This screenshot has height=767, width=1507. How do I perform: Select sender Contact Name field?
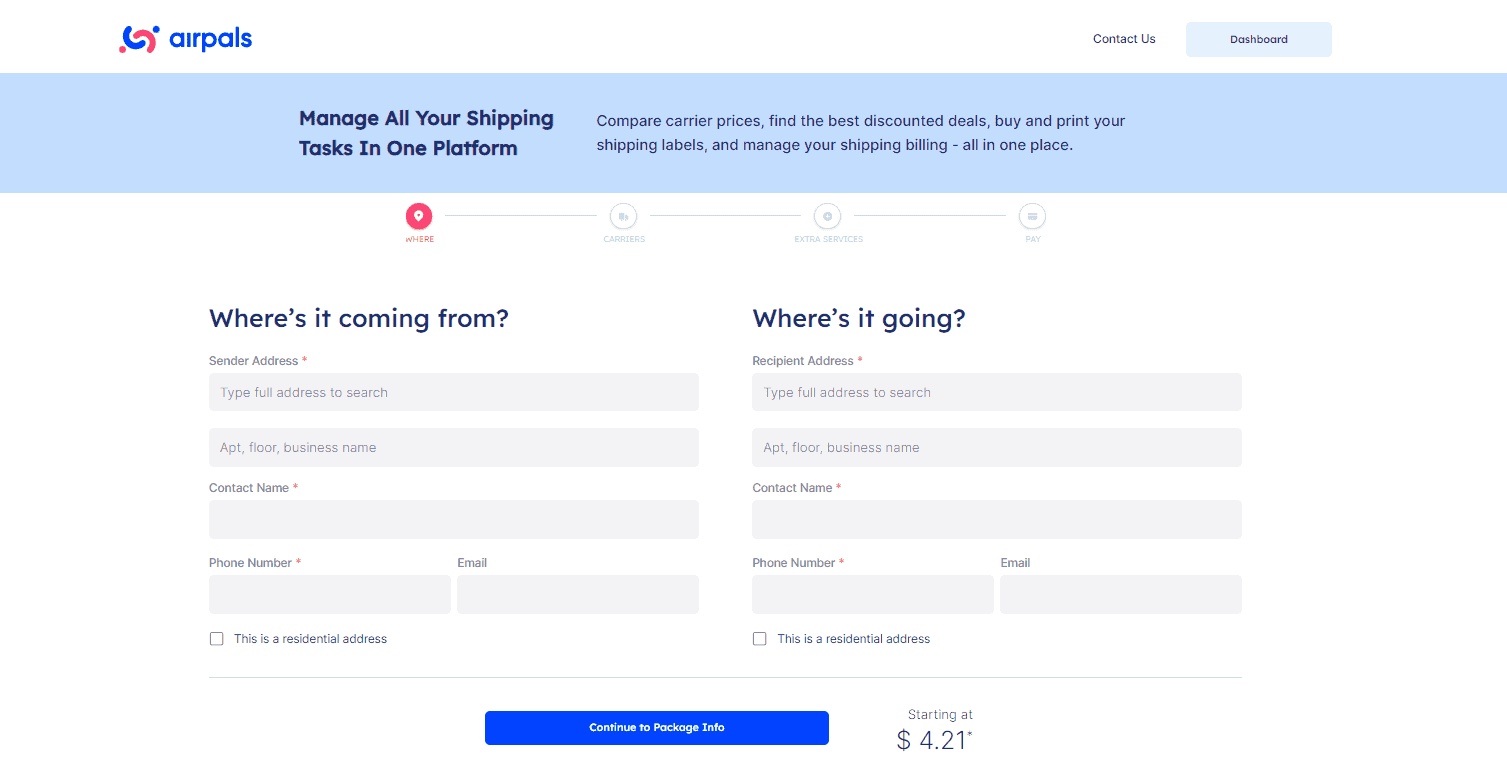(453, 519)
